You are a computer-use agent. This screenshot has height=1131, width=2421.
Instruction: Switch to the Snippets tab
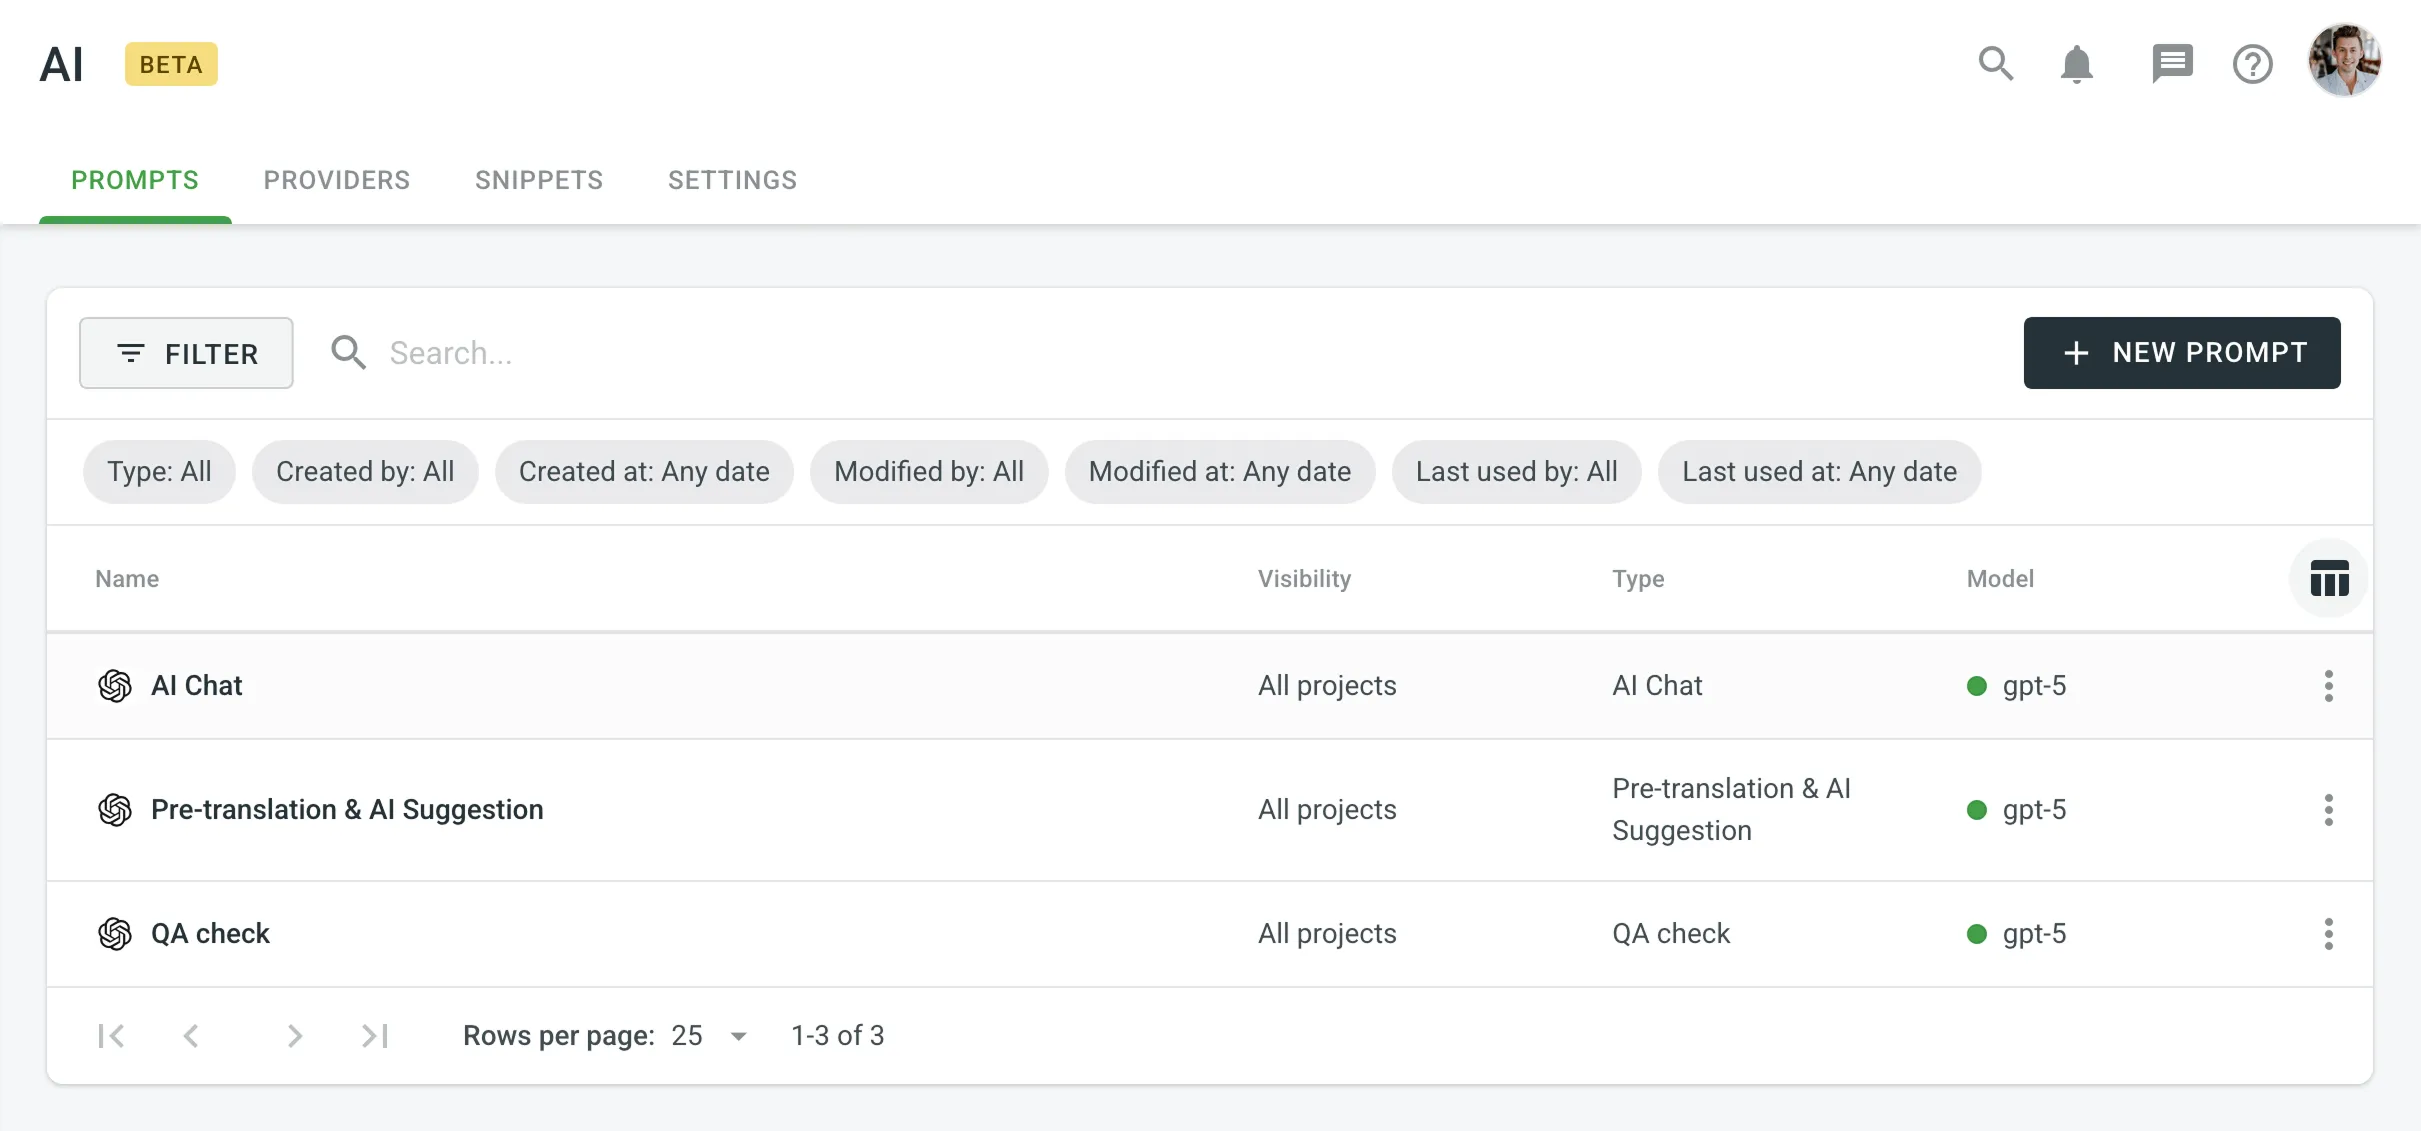click(539, 180)
